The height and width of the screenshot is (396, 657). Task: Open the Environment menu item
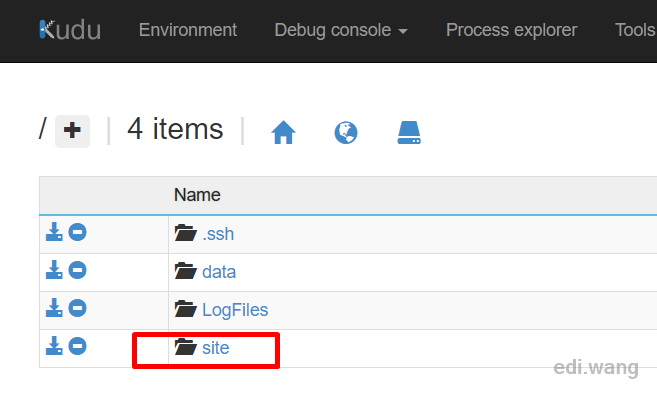188,30
